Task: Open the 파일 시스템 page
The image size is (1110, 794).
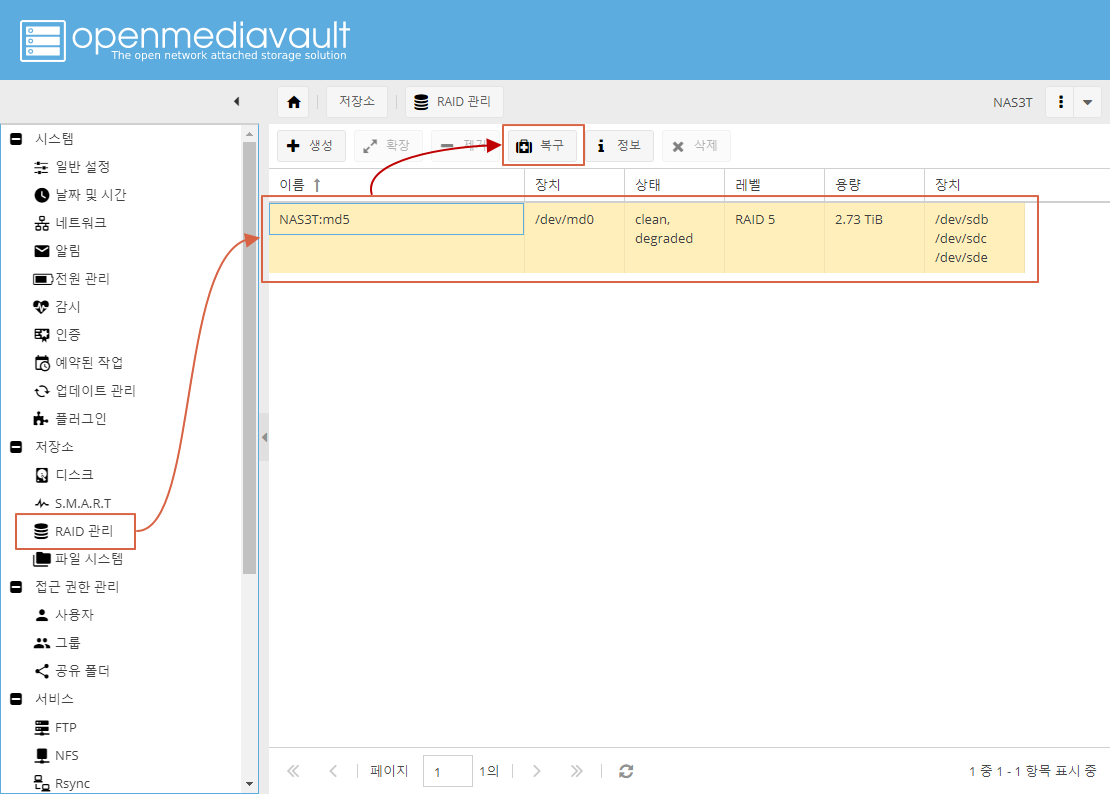Action: (79, 559)
